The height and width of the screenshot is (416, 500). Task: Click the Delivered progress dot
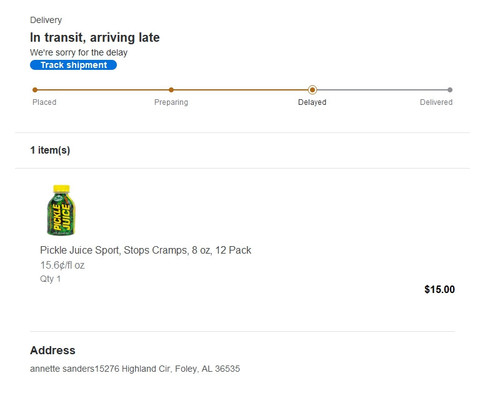(450, 90)
